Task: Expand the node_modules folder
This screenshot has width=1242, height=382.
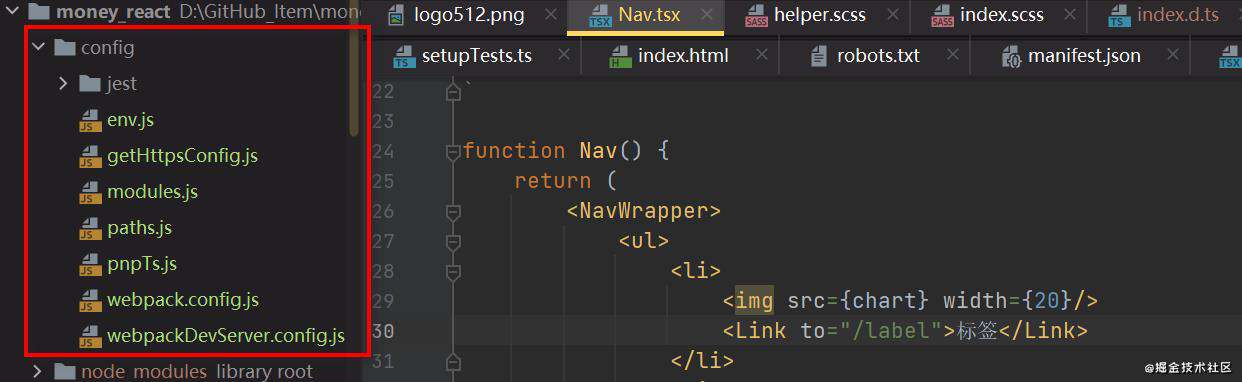Action: tap(38, 371)
